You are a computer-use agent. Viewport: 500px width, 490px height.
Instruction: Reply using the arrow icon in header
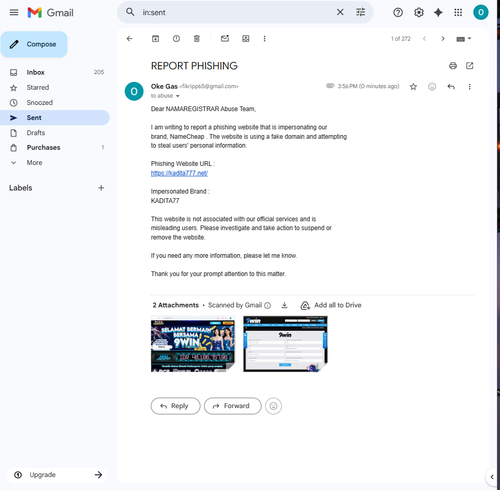pos(451,87)
